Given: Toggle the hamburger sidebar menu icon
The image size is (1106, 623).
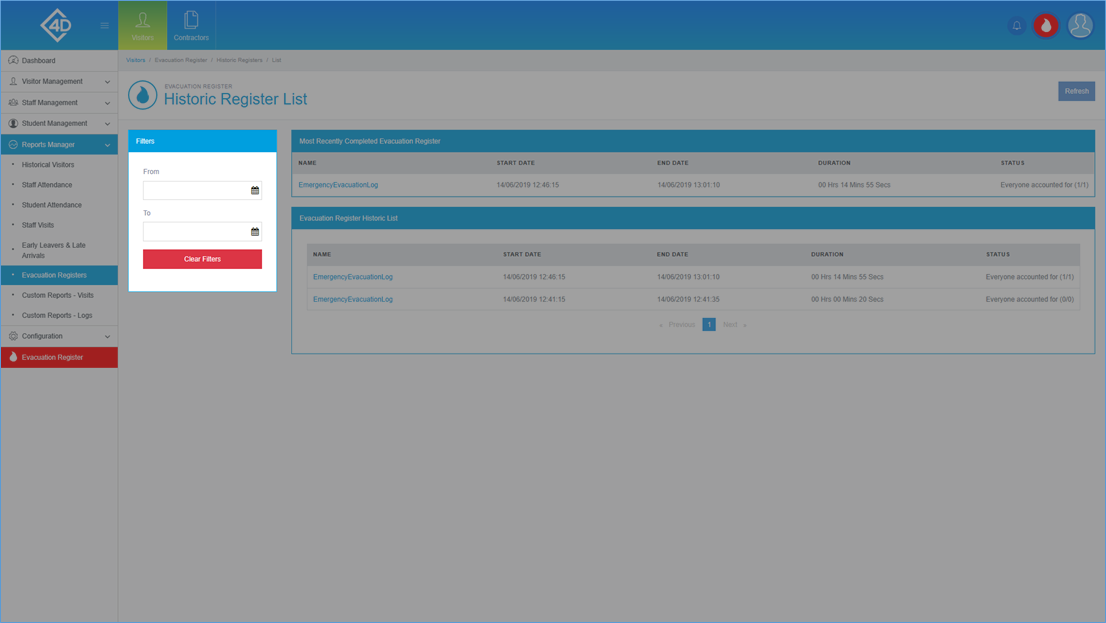Looking at the screenshot, I should [x=104, y=25].
